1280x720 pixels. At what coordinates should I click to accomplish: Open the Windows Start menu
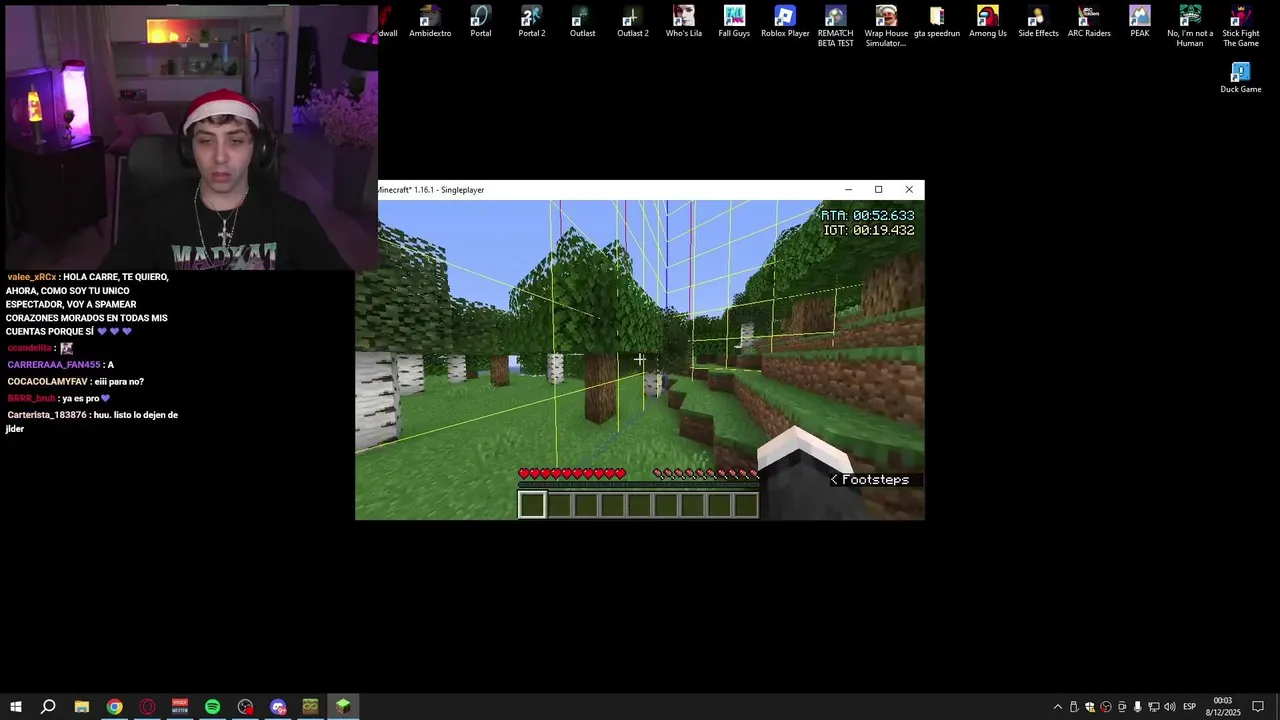[x=16, y=707]
